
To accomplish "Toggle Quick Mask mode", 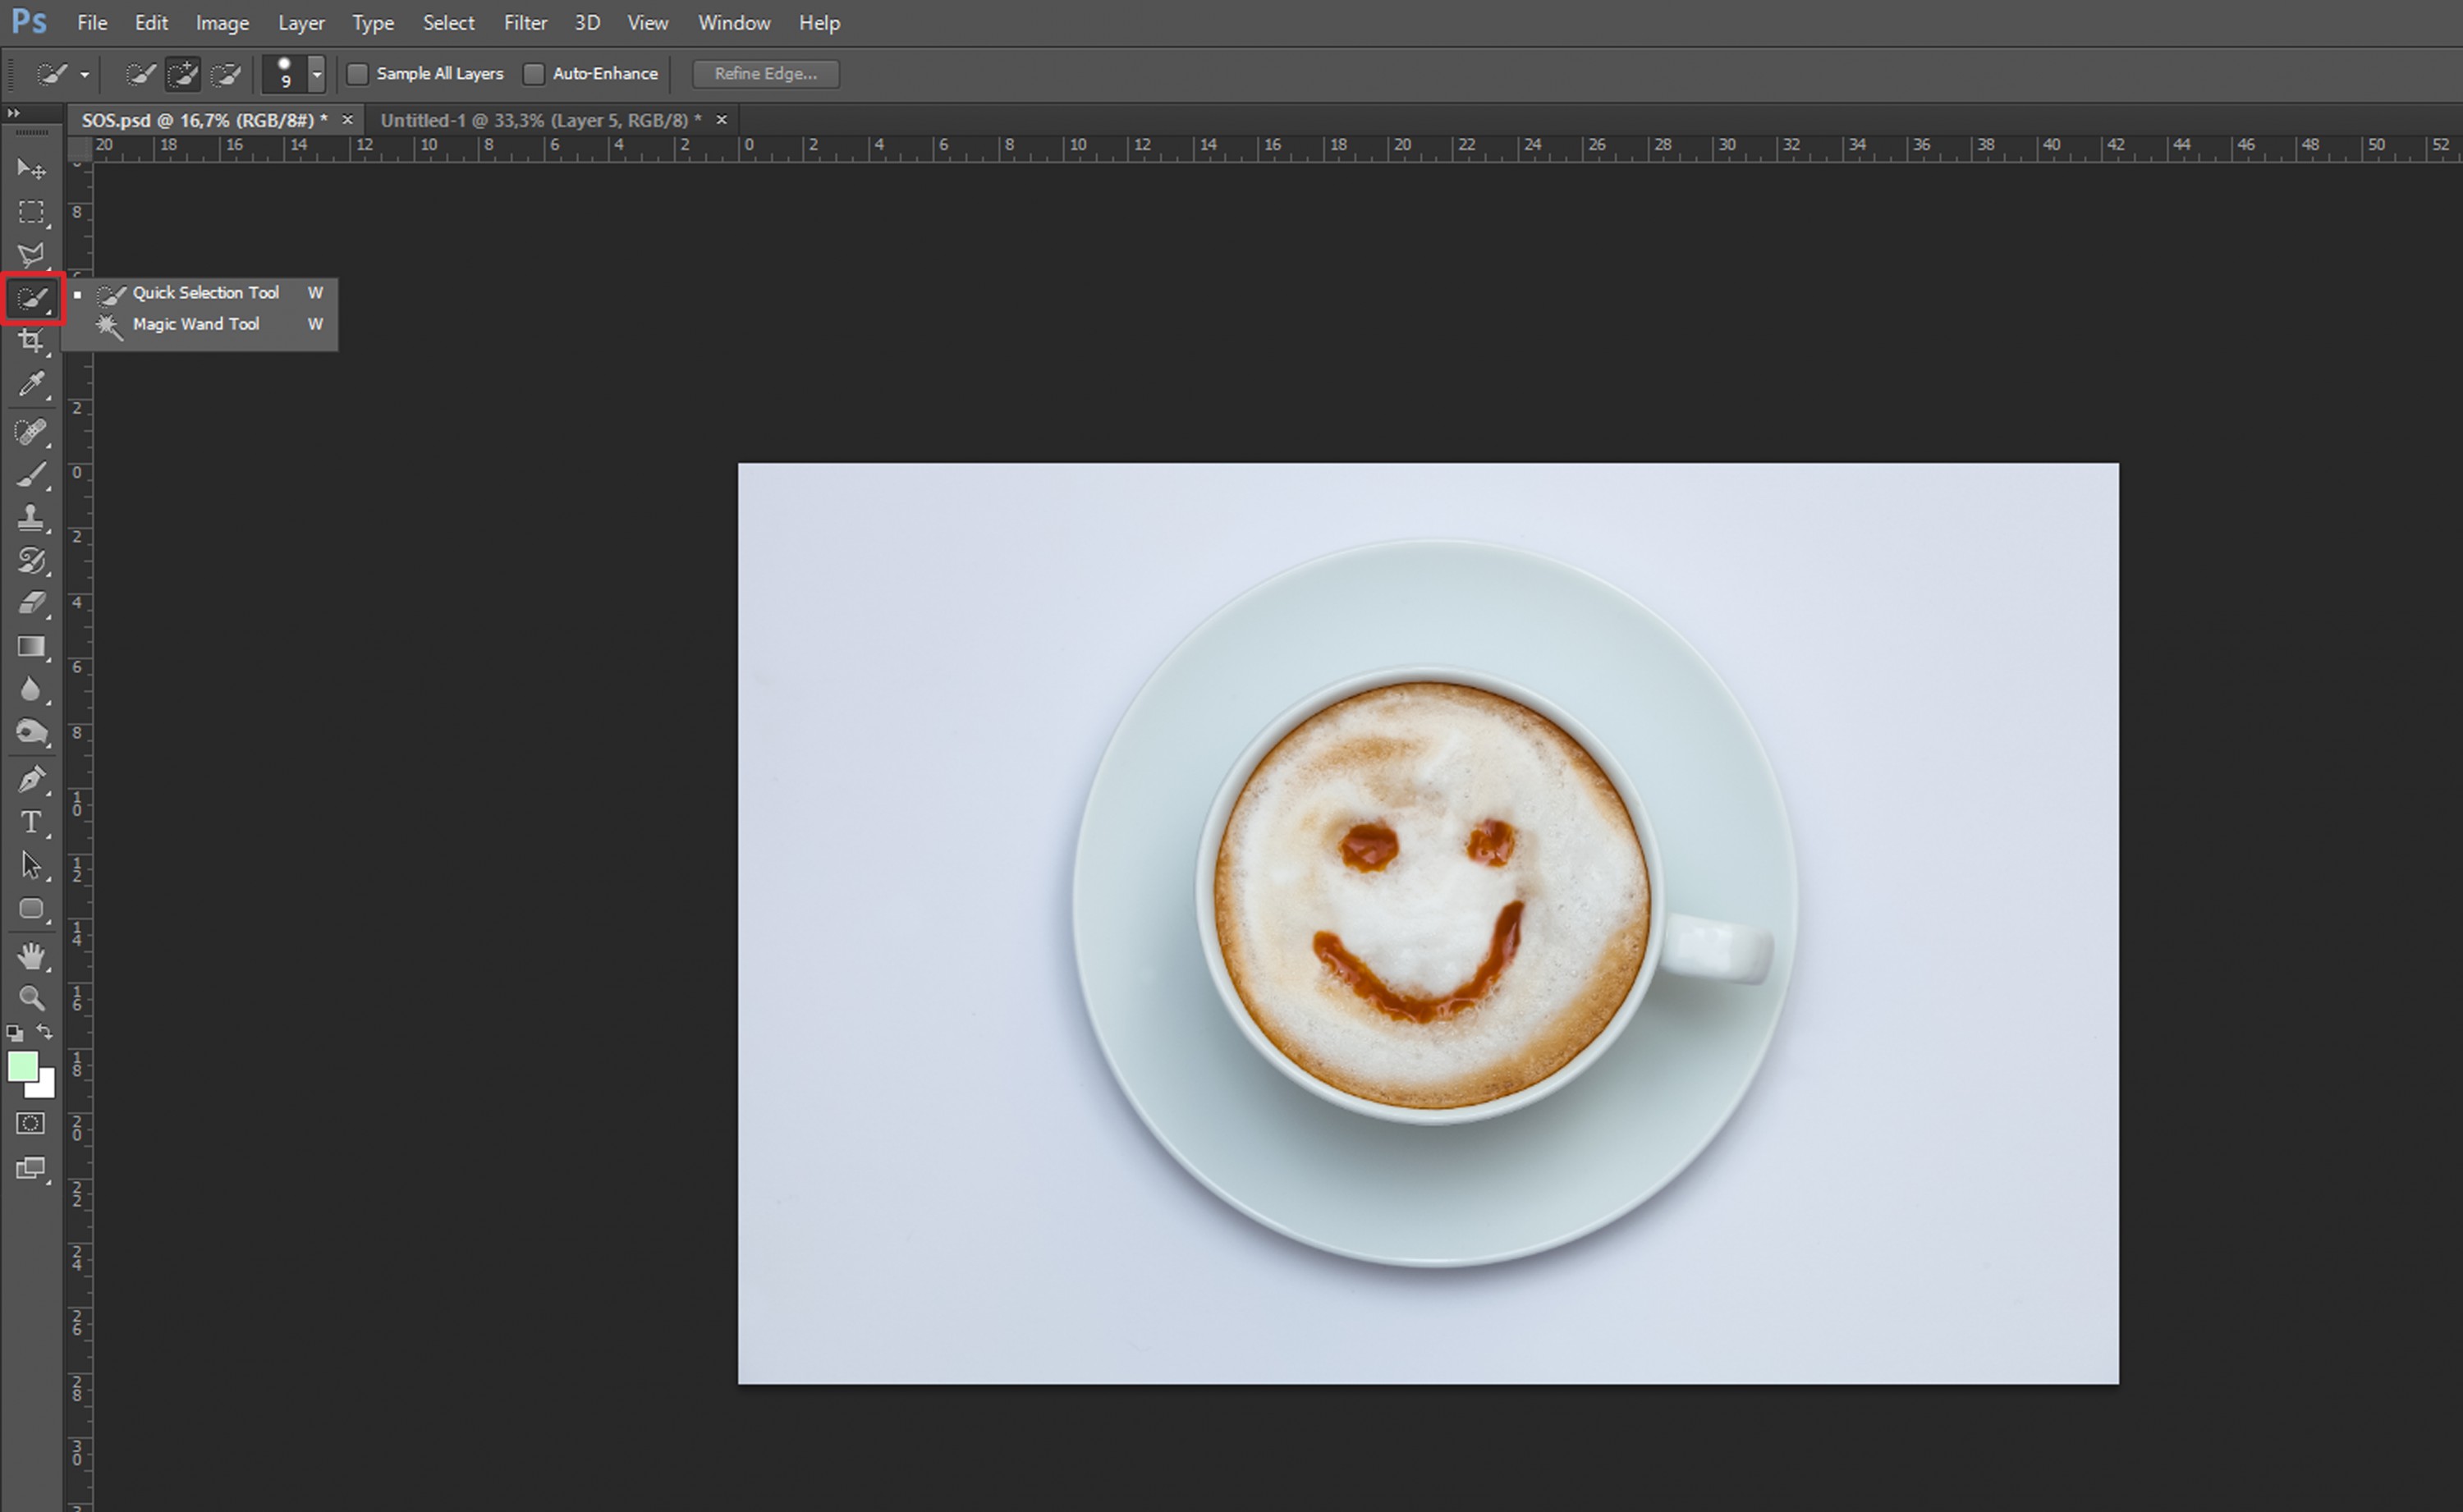I will pyautogui.click(x=31, y=1123).
